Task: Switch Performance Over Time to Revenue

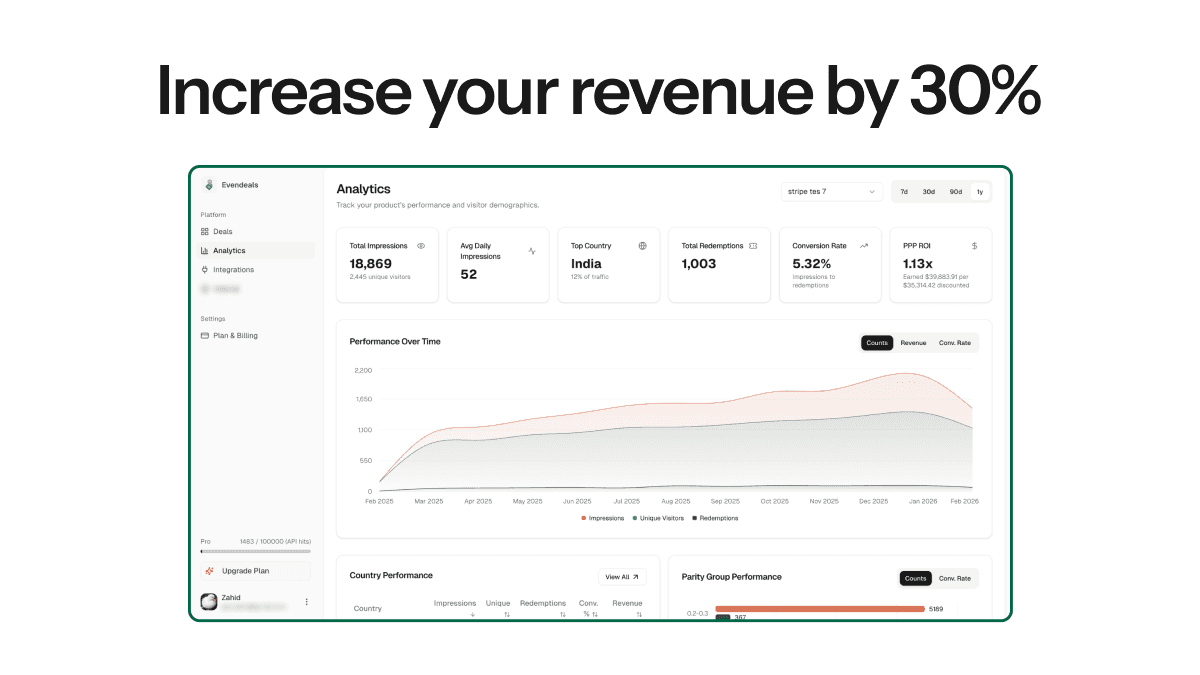Action: [x=913, y=343]
